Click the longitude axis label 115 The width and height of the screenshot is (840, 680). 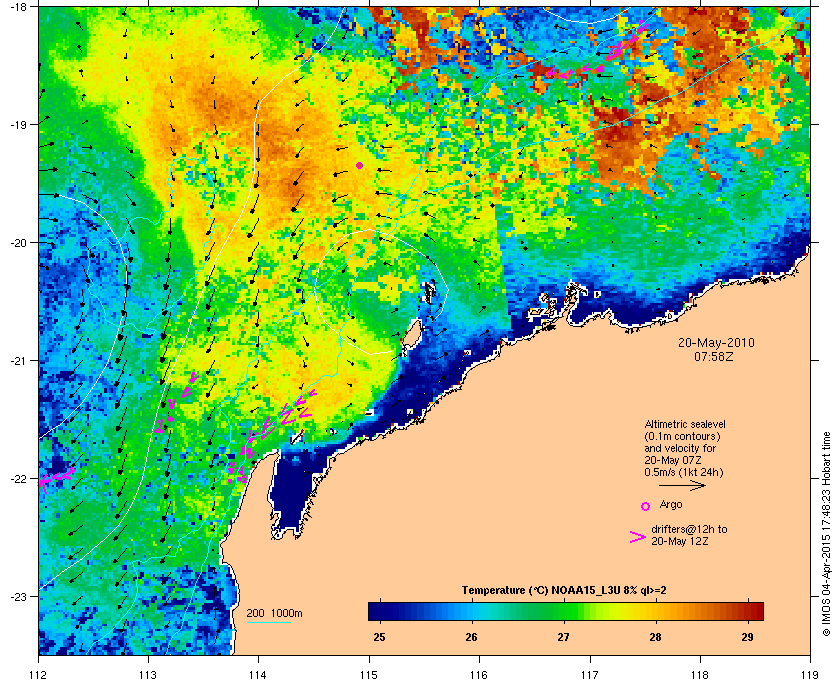tap(369, 674)
